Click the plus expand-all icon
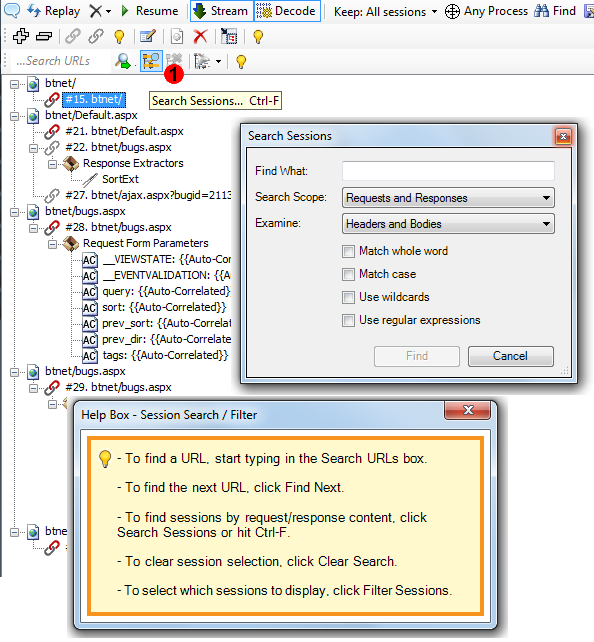Screen dimensions: 594x642 pyautogui.click(x=20, y=36)
